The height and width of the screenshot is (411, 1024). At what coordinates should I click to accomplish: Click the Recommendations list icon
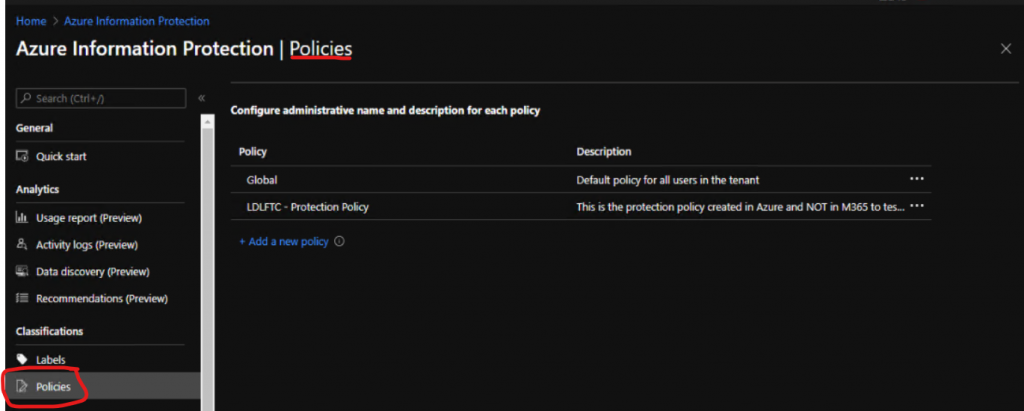coord(22,298)
